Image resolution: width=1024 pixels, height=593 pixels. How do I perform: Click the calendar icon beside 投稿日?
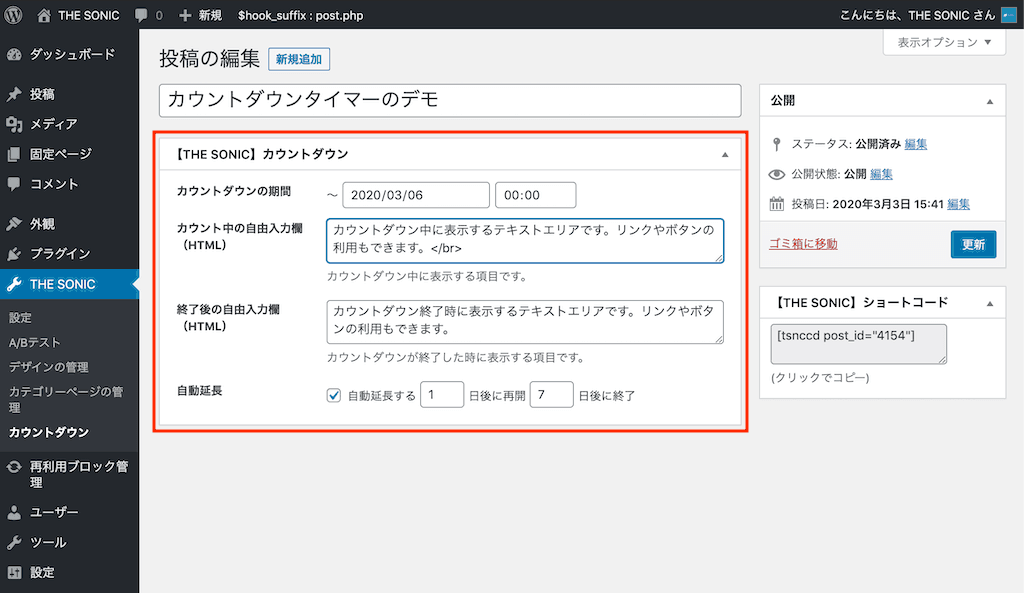(x=776, y=204)
